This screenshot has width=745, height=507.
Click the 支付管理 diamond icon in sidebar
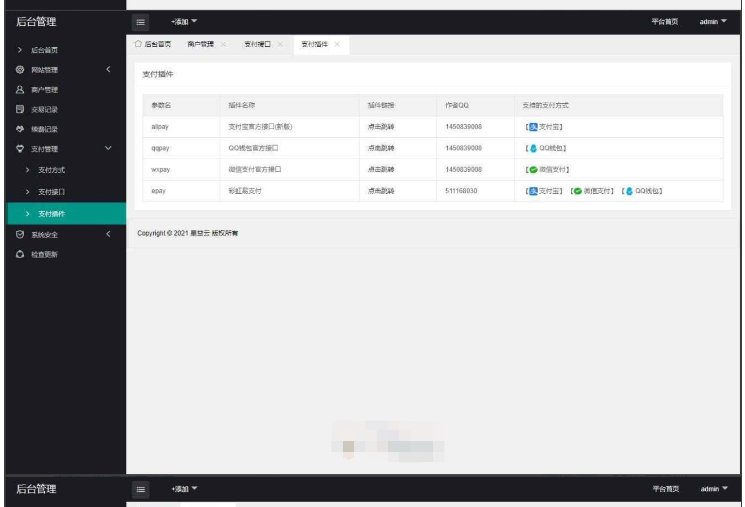point(19,149)
